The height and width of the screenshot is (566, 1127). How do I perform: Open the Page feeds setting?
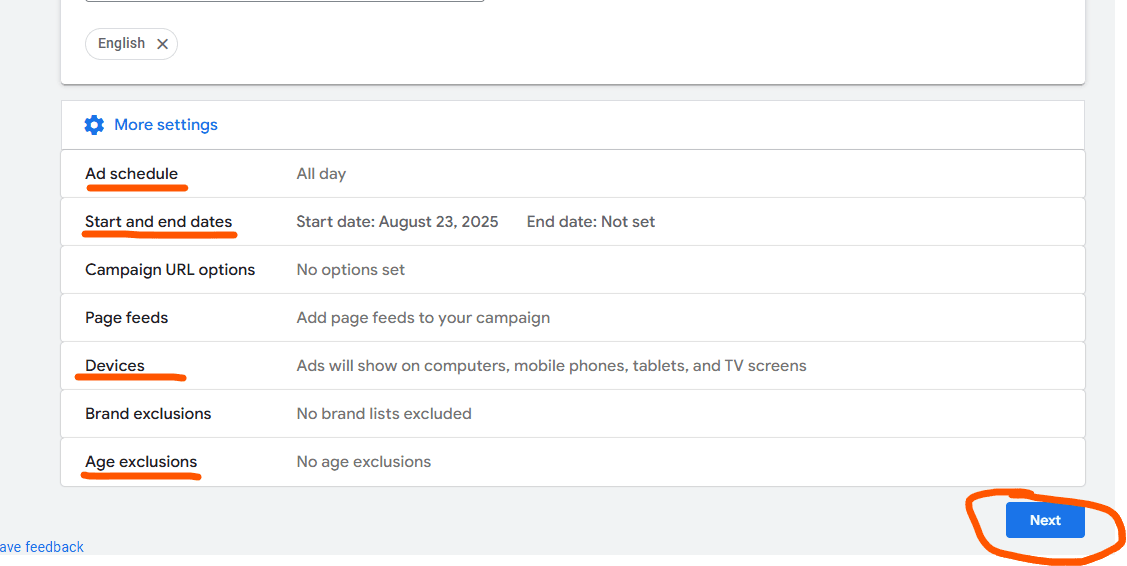126,318
